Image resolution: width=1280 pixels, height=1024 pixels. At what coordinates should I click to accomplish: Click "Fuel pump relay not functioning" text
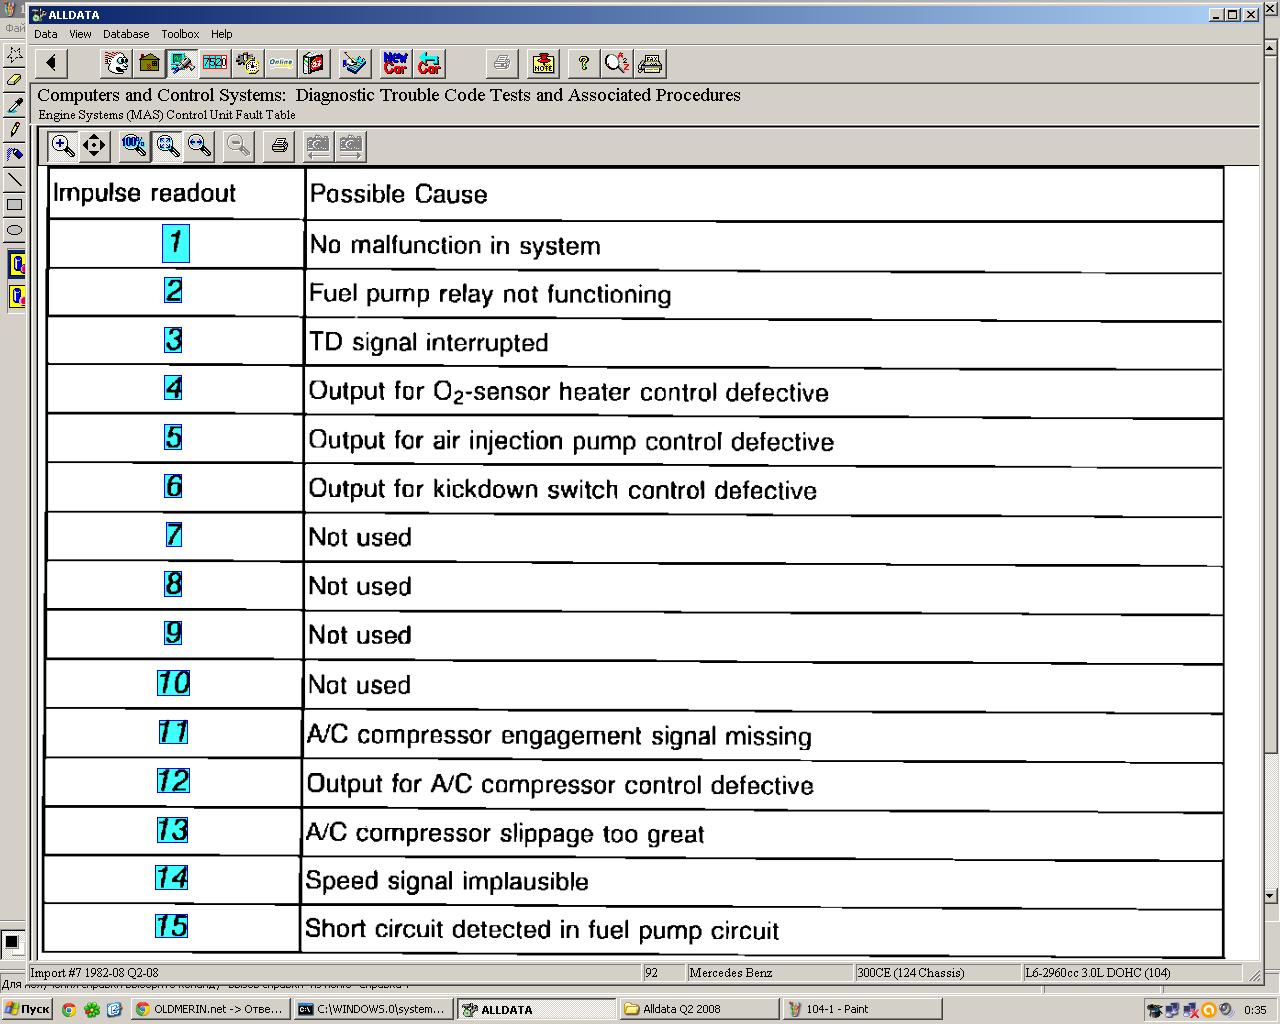click(490, 294)
